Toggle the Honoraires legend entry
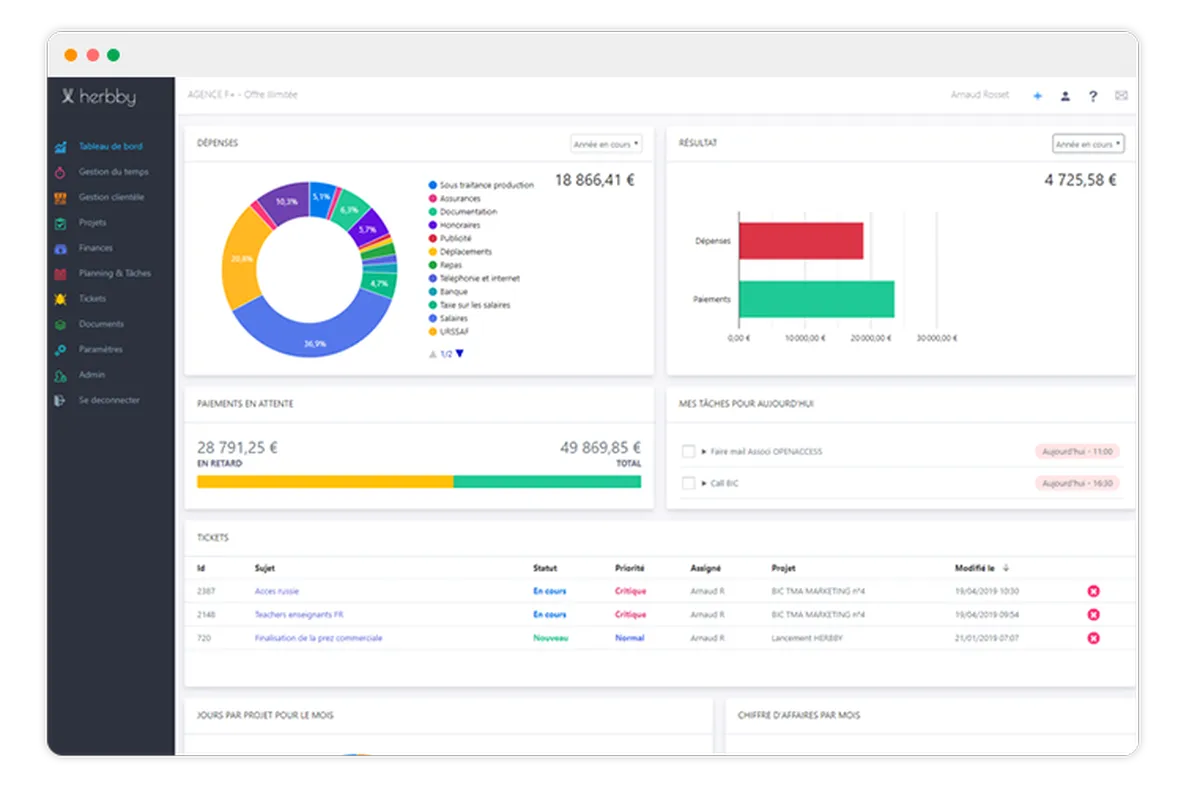Image resolution: width=1200 pixels, height=787 pixels. click(453, 225)
